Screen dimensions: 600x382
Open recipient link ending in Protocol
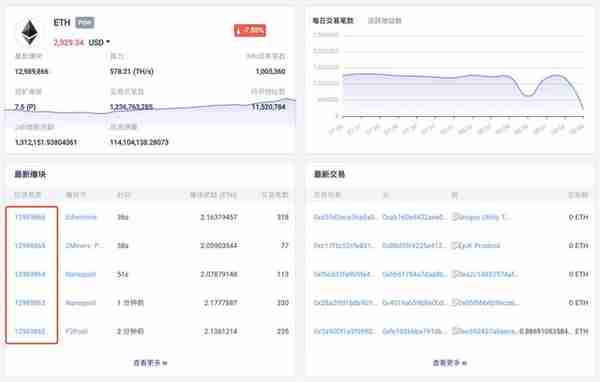tap(480, 245)
